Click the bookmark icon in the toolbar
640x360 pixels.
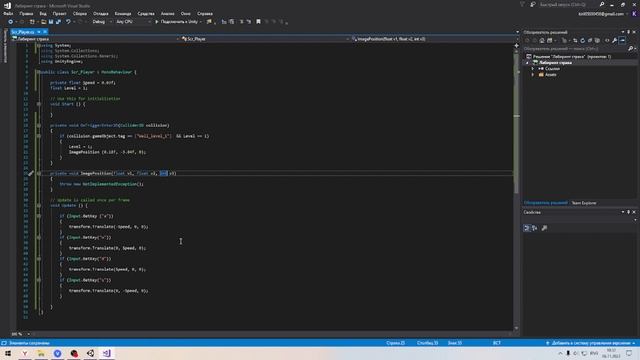click(258, 22)
